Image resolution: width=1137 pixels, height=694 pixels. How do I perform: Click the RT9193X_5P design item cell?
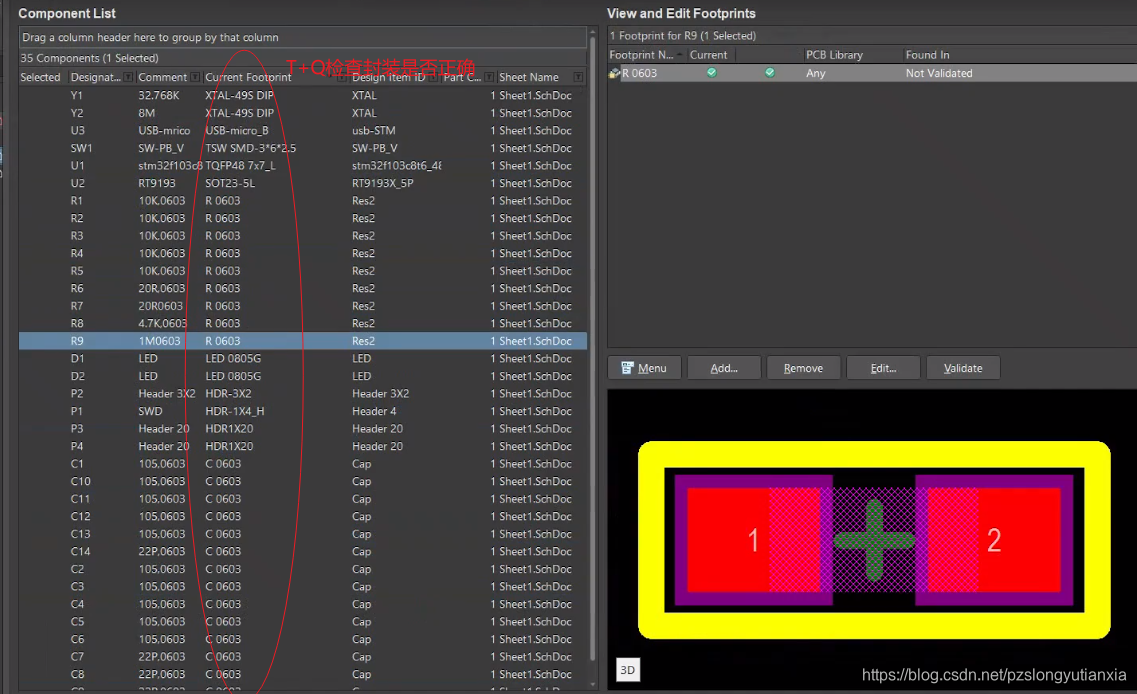[382, 183]
